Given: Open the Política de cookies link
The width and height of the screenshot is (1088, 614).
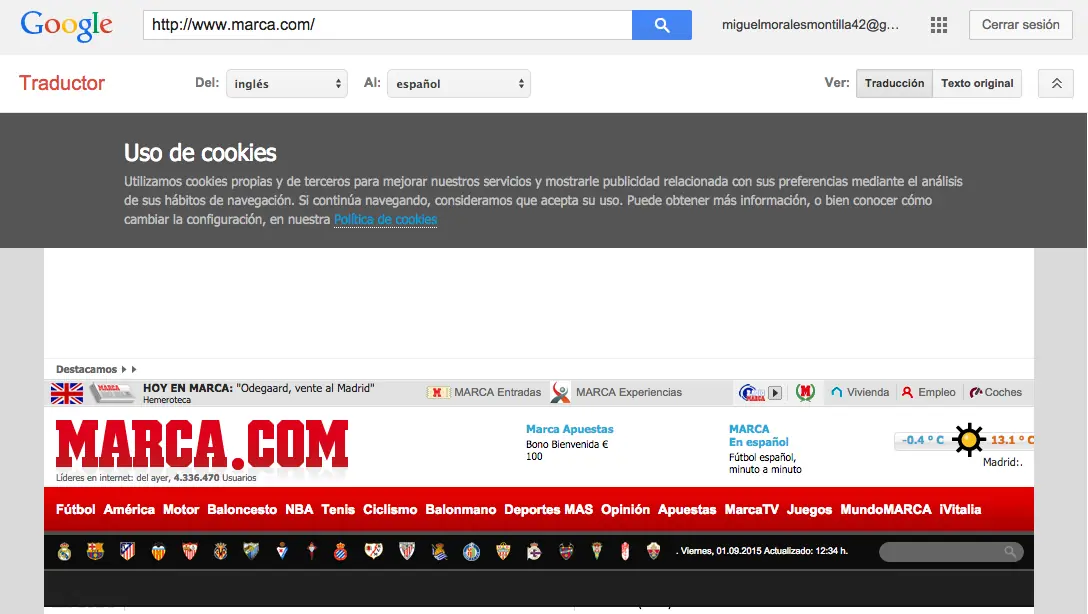Looking at the screenshot, I should 385,219.
